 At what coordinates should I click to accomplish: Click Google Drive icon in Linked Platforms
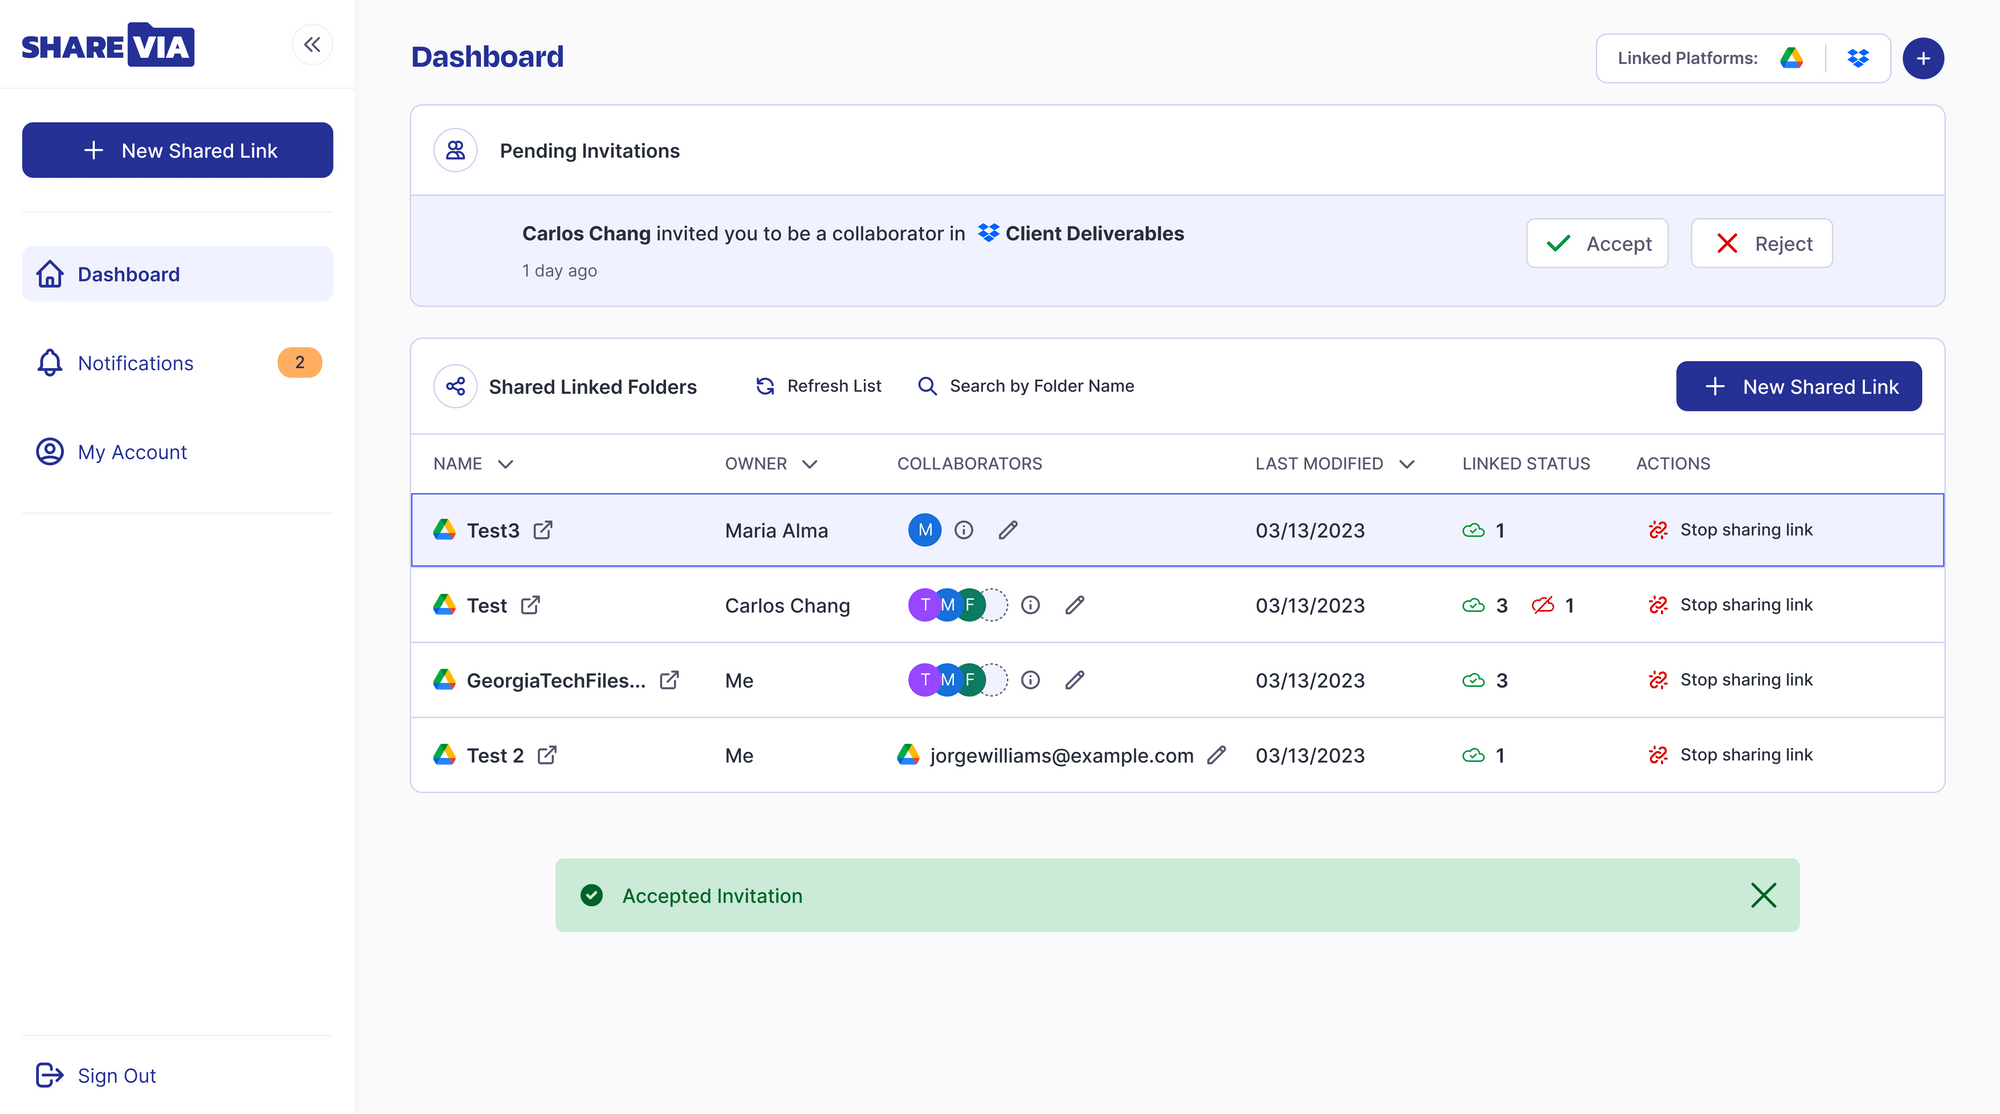pyautogui.click(x=1792, y=58)
